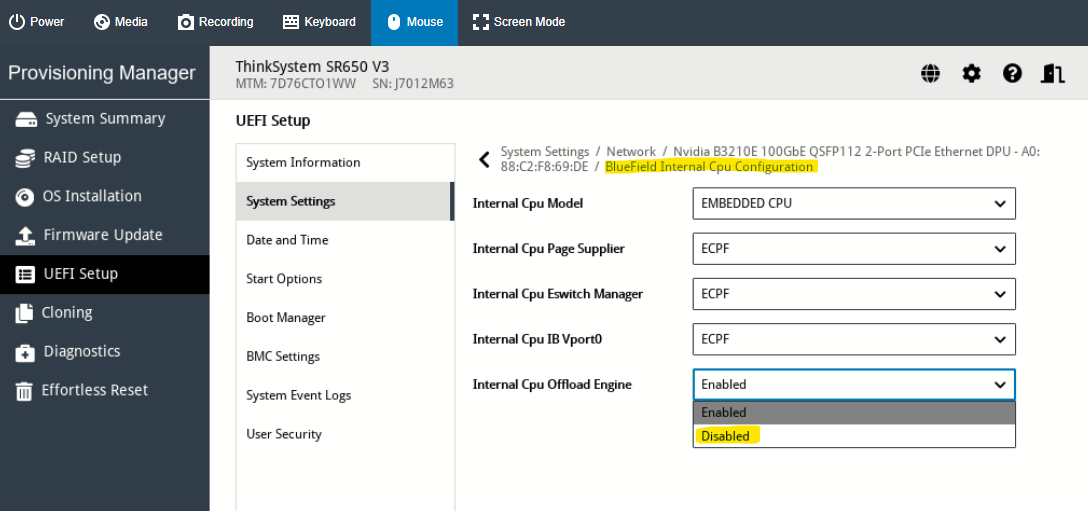Click the exit door icon
The image size is (1088, 511).
(1053, 73)
